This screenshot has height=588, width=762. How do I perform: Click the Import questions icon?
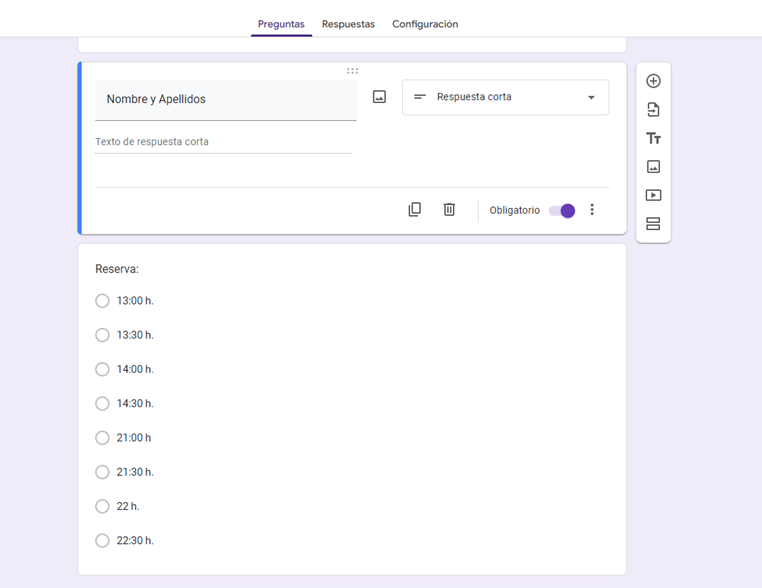pos(653,110)
